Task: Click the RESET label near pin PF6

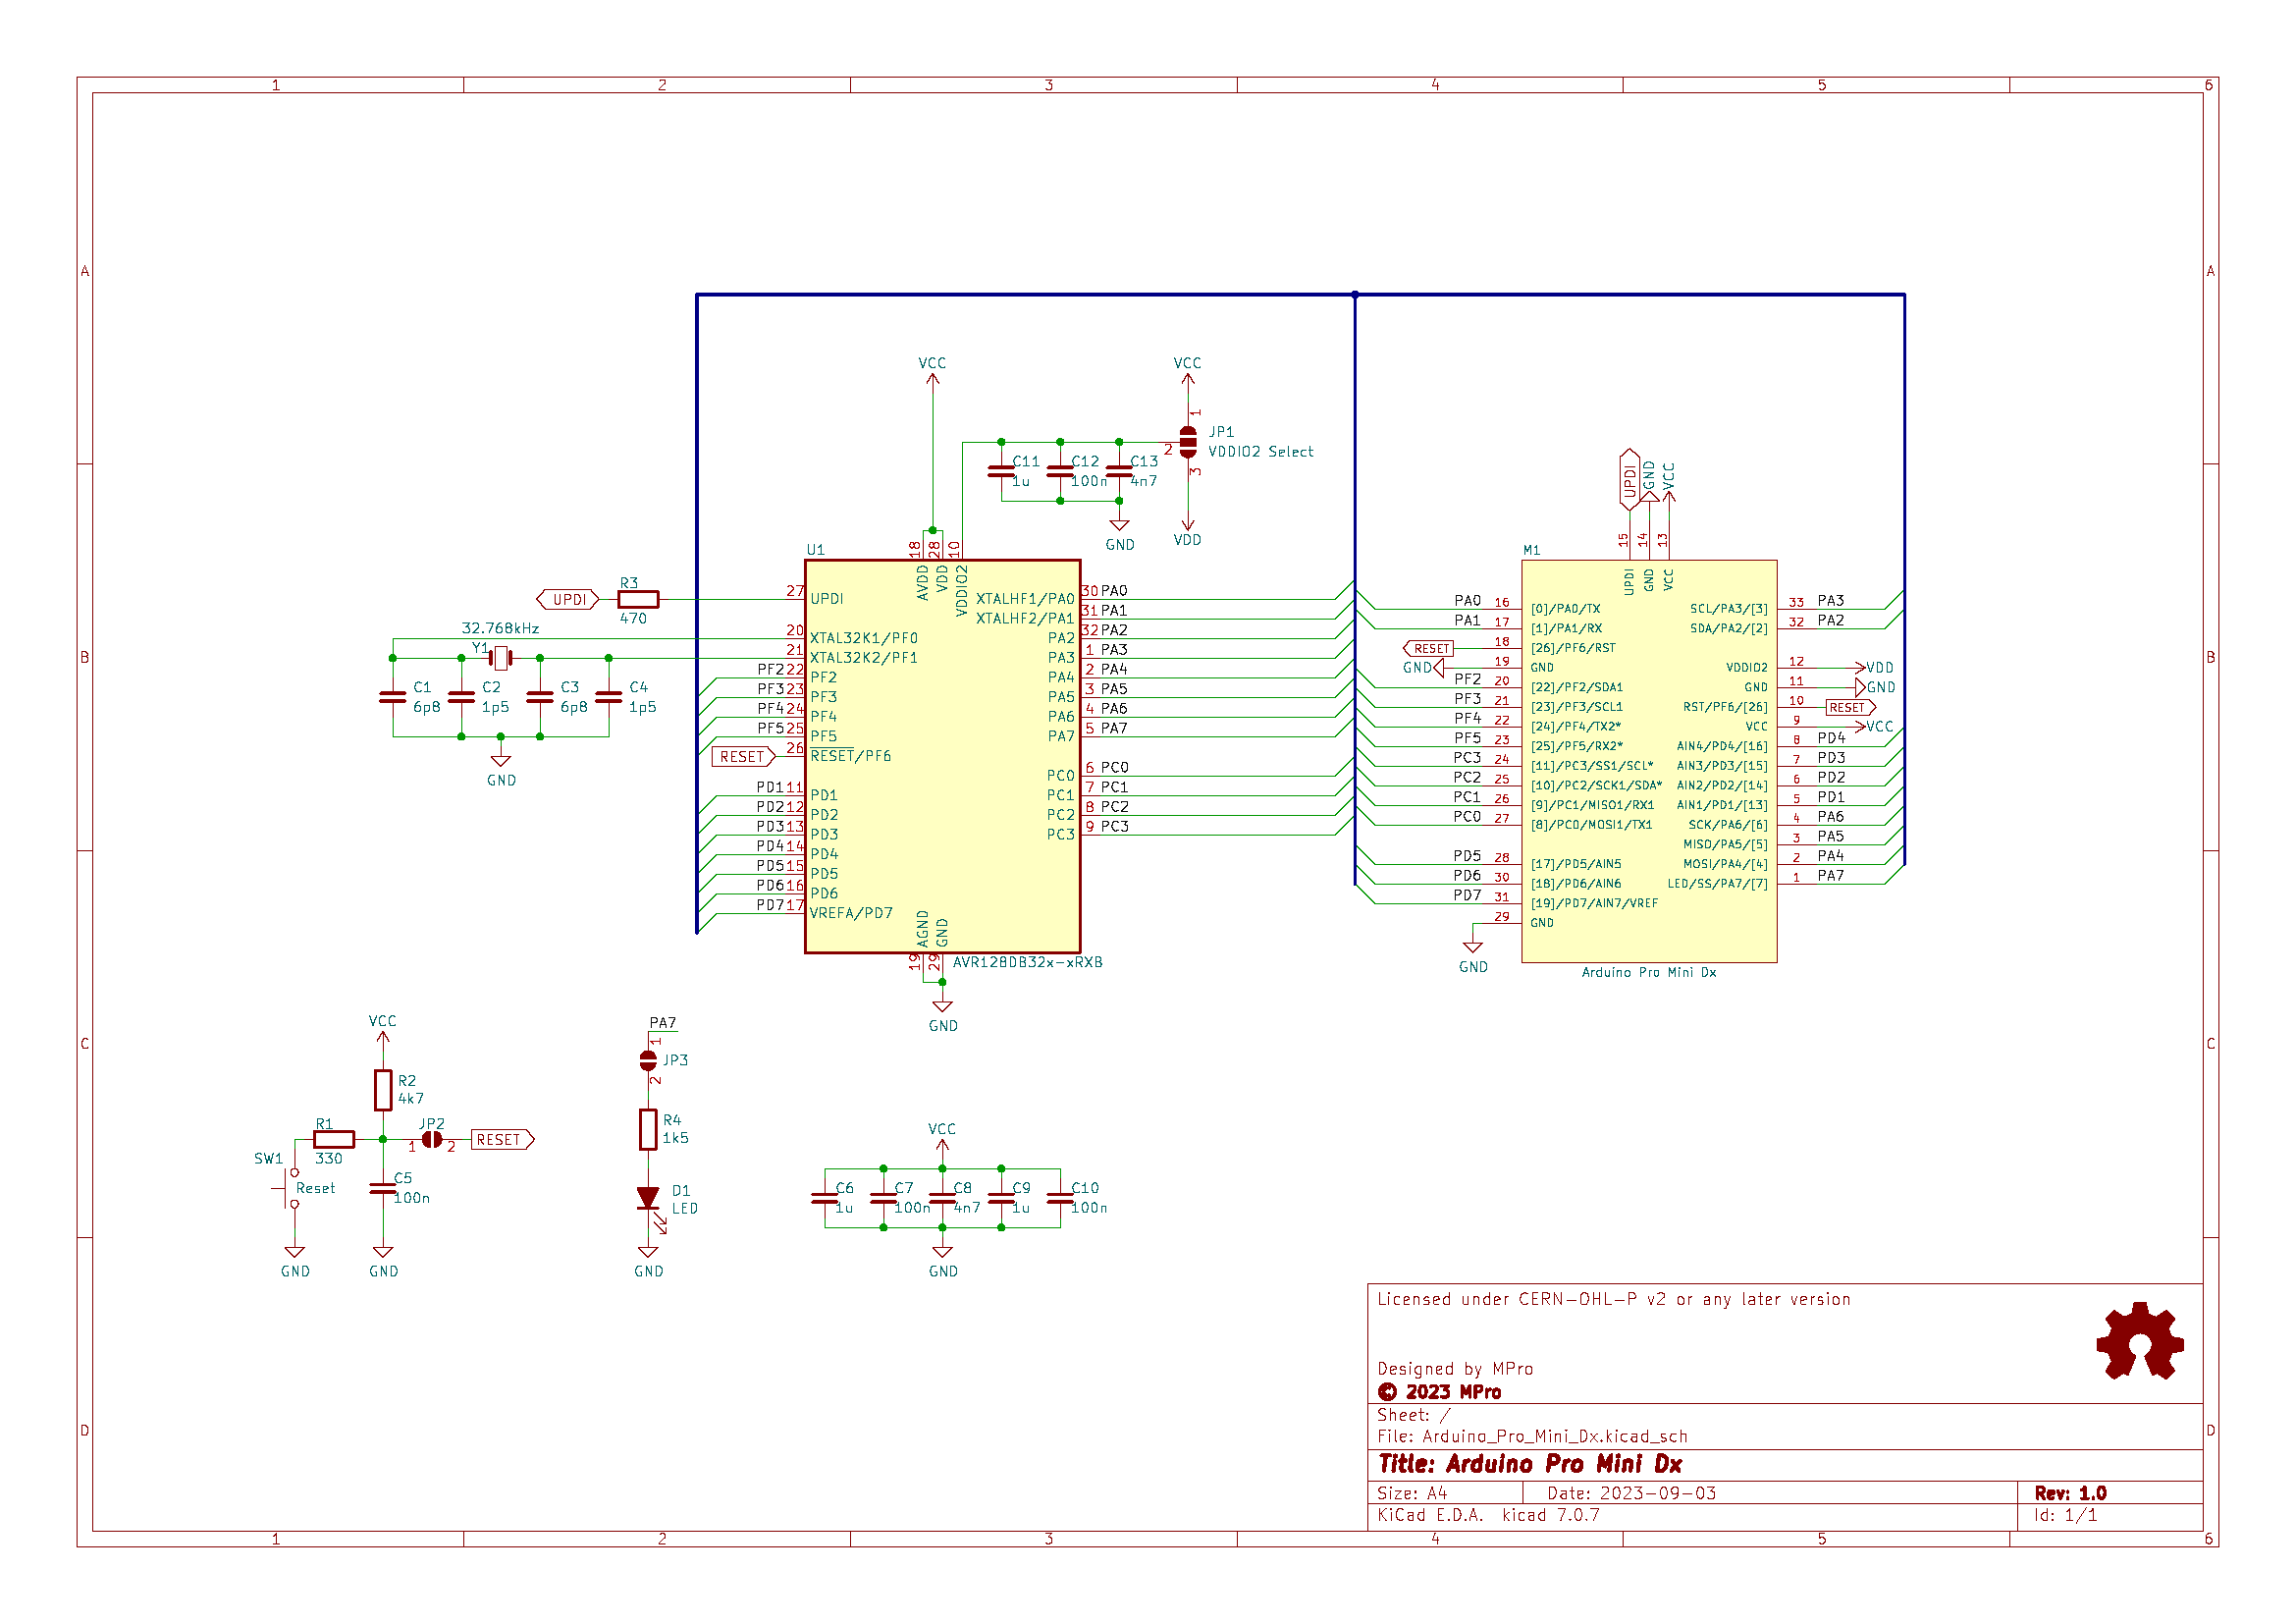Action: (x=742, y=757)
